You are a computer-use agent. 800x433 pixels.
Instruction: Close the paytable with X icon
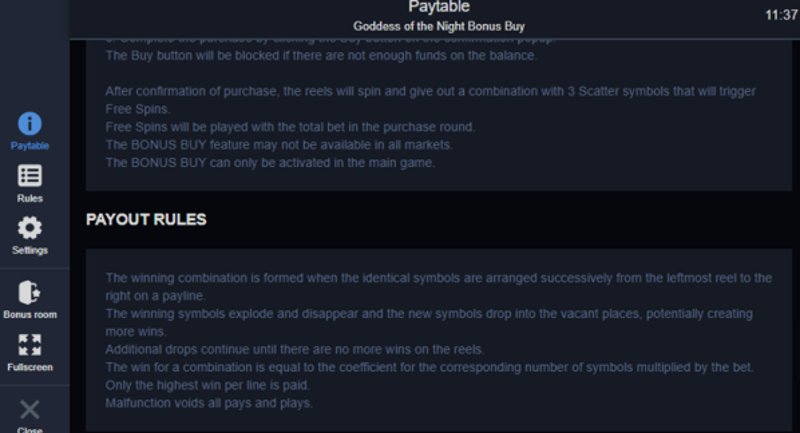pyautogui.click(x=30, y=410)
